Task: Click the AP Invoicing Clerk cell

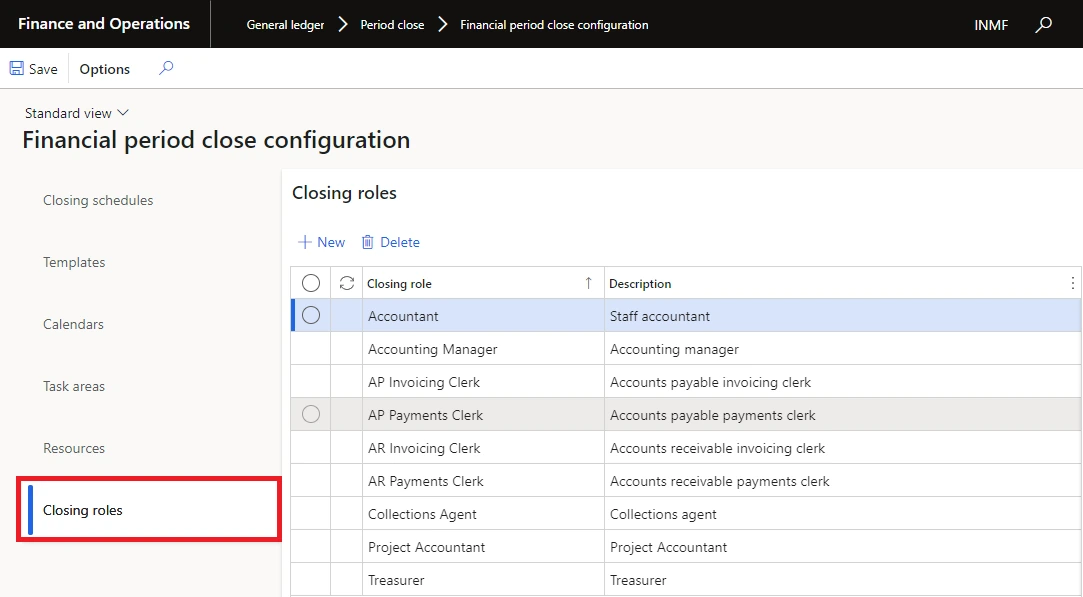Action: click(x=483, y=382)
